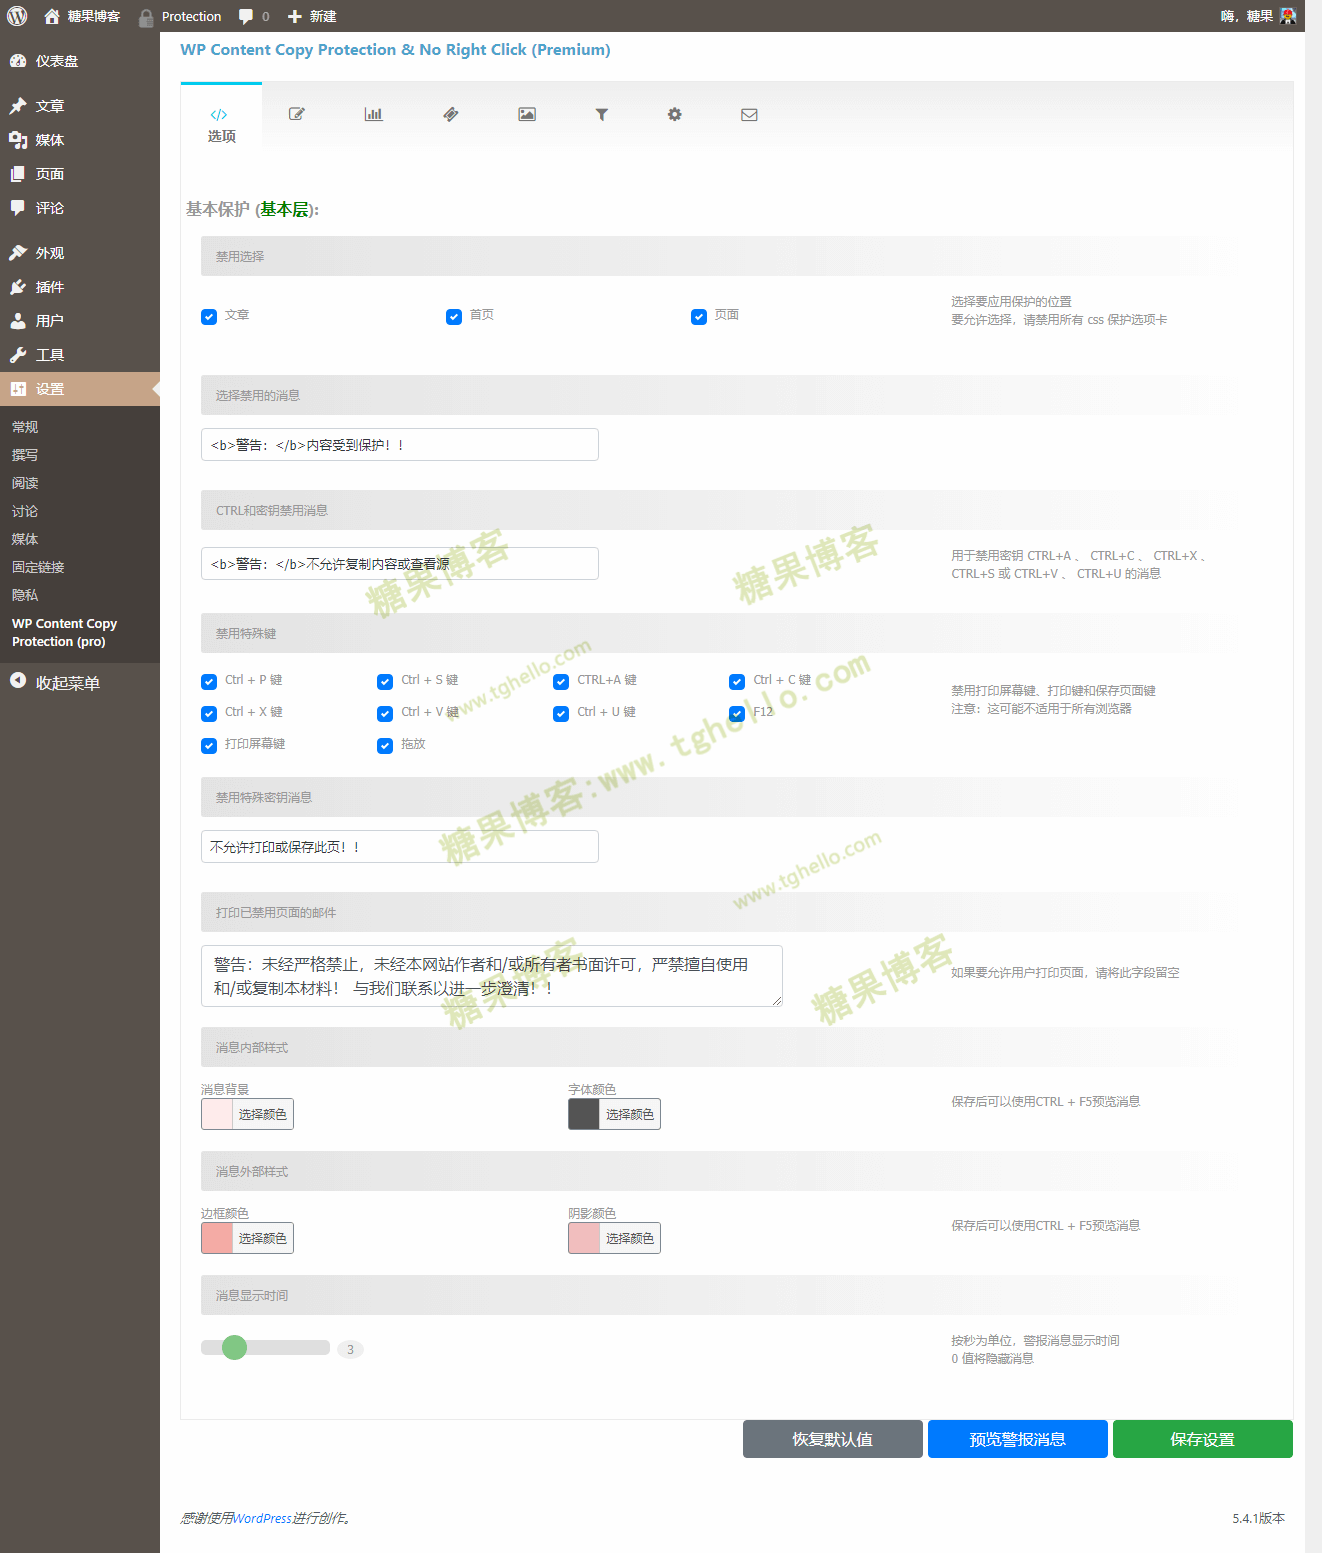1322x1553 pixels.
Task: Open 撰写 settings submenu
Action: (x=25, y=455)
